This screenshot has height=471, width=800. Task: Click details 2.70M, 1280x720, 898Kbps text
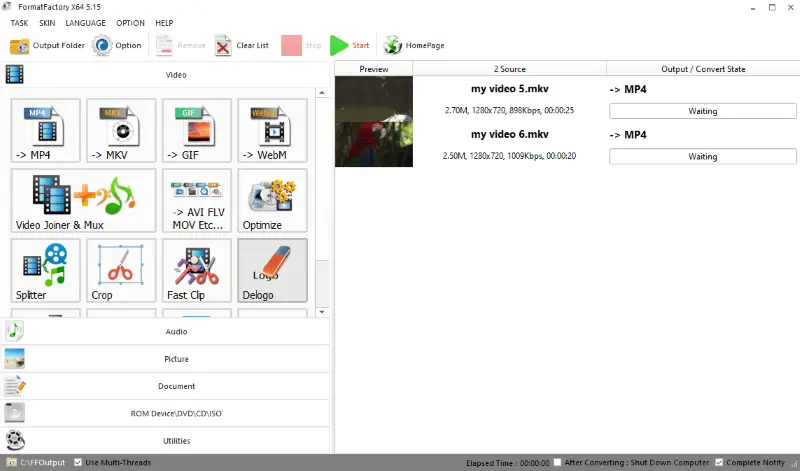coord(509,110)
